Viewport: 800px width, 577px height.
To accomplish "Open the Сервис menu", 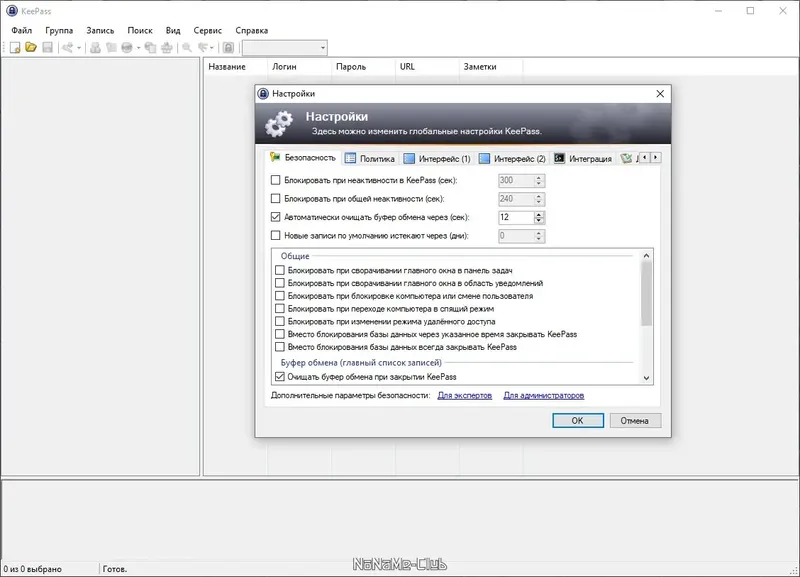I will tap(208, 30).
